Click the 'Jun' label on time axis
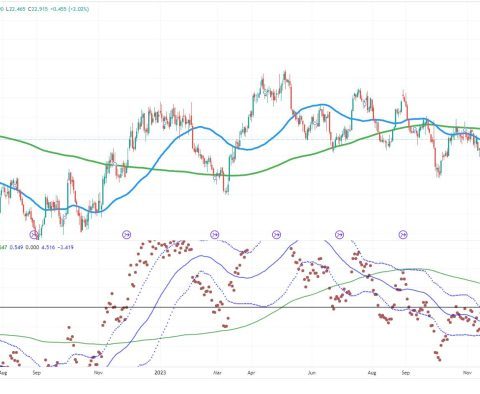The height and width of the screenshot is (394, 480). coord(311,373)
